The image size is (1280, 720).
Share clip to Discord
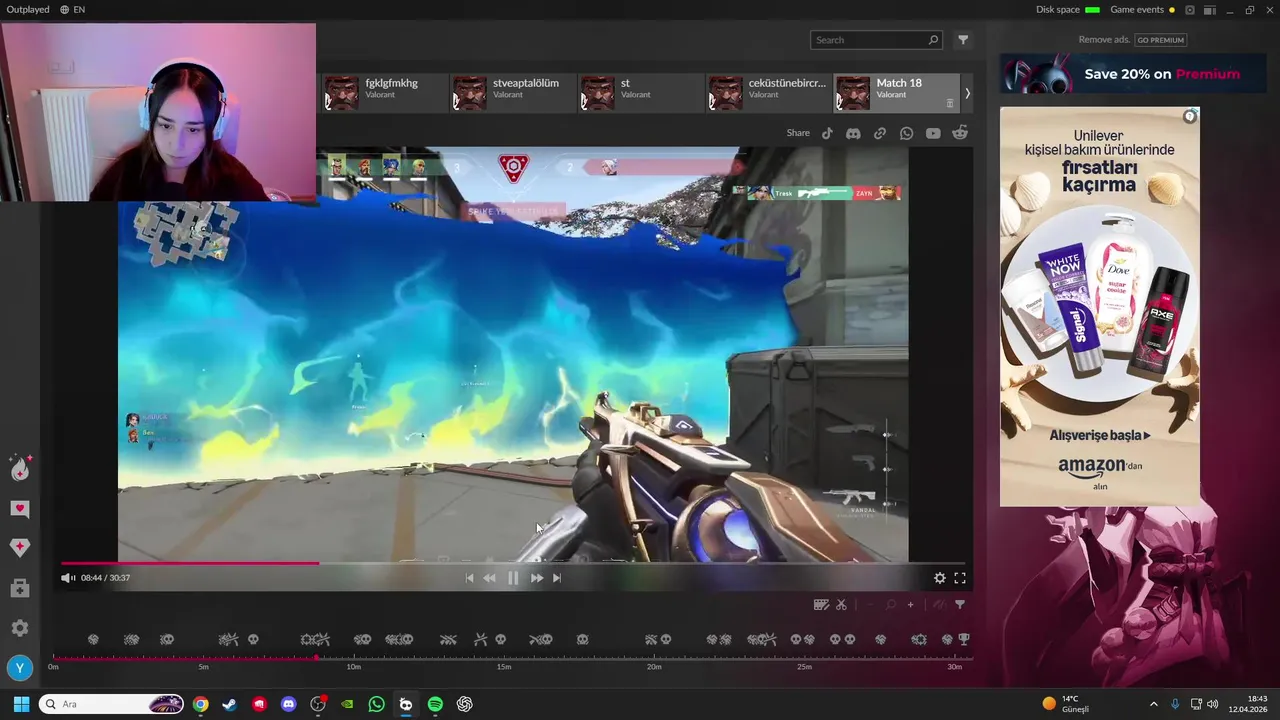pyautogui.click(x=853, y=133)
